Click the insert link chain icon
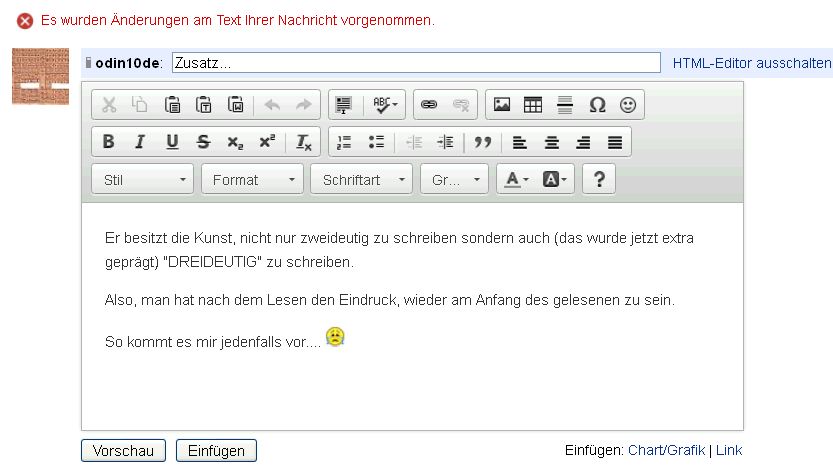This screenshot has width=833, height=476. coord(429,104)
